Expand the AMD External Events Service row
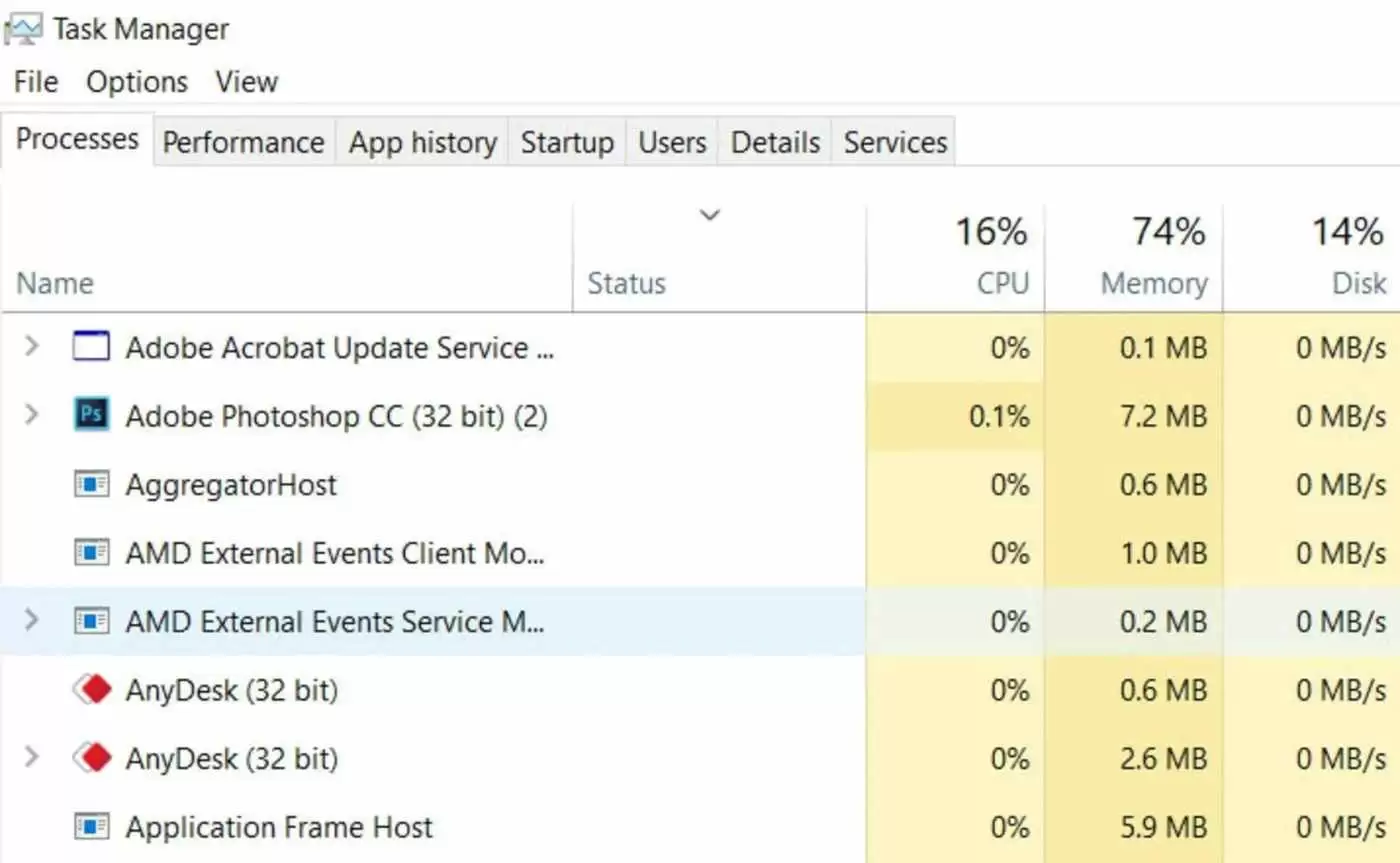The width and height of the screenshot is (1400, 863). pyautogui.click(x=32, y=621)
